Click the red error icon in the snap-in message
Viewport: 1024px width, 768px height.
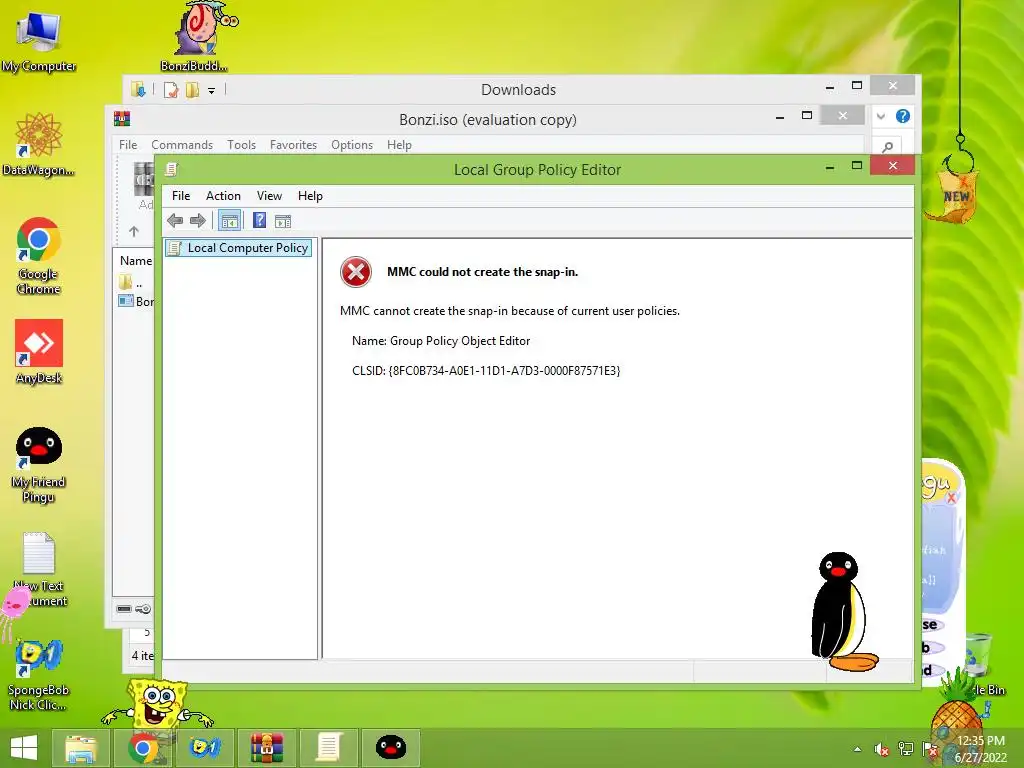pyautogui.click(x=356, y=272)
